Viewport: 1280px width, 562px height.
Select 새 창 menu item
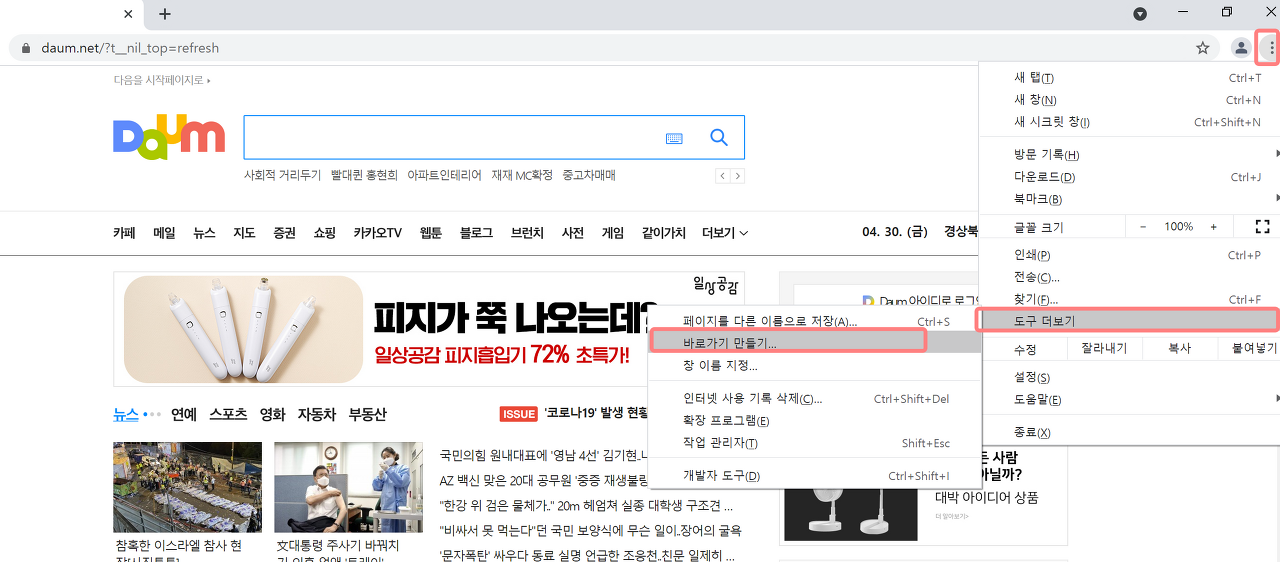click(1129, 100)
